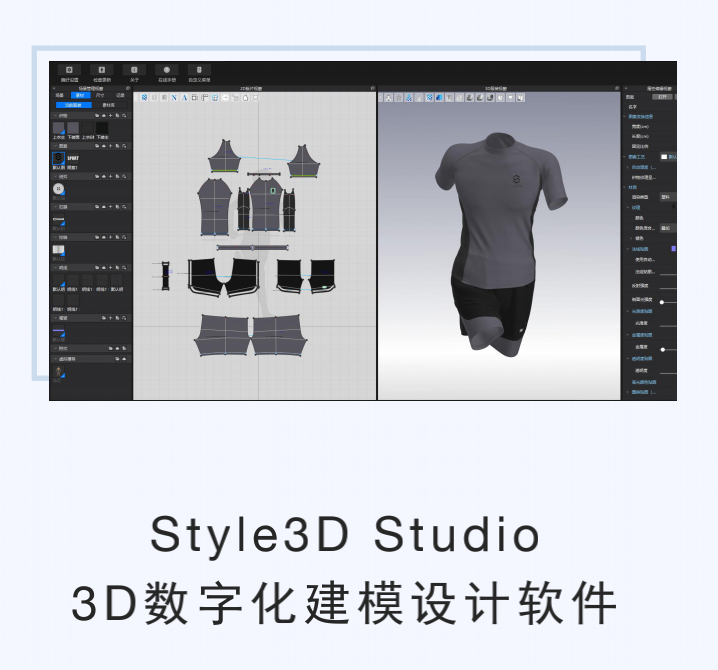
Task: Switch to the 素材库 library sub-tab
Action: point(109,105)
